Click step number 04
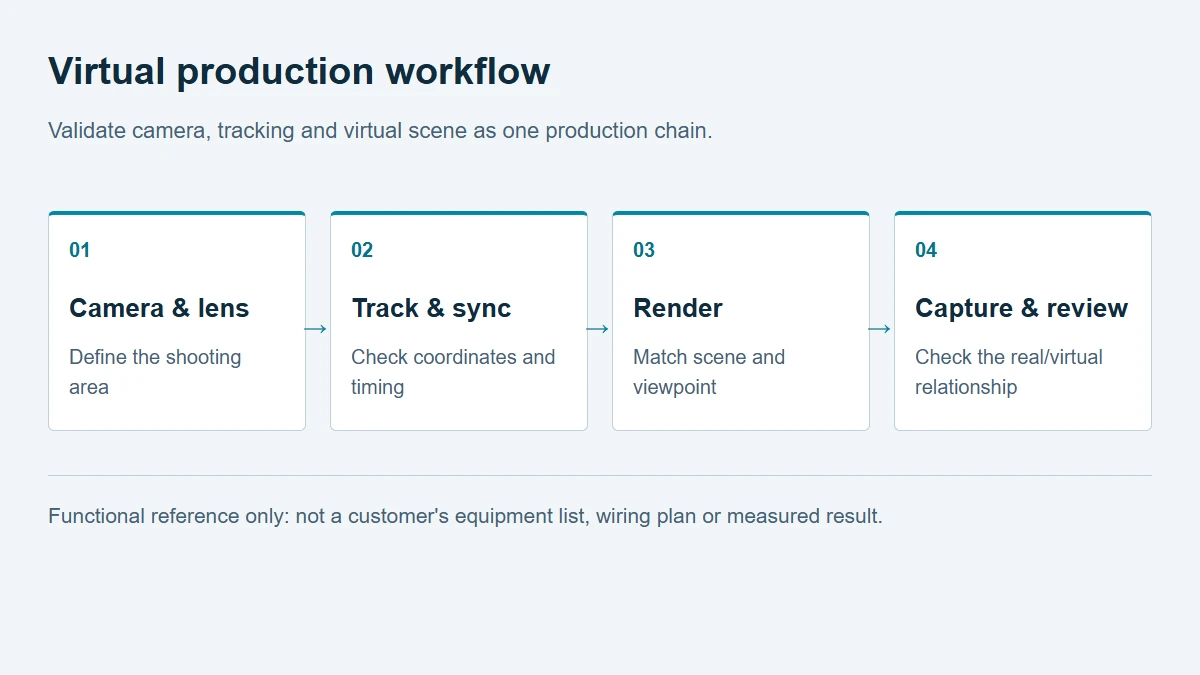 [x=926, y=250]
